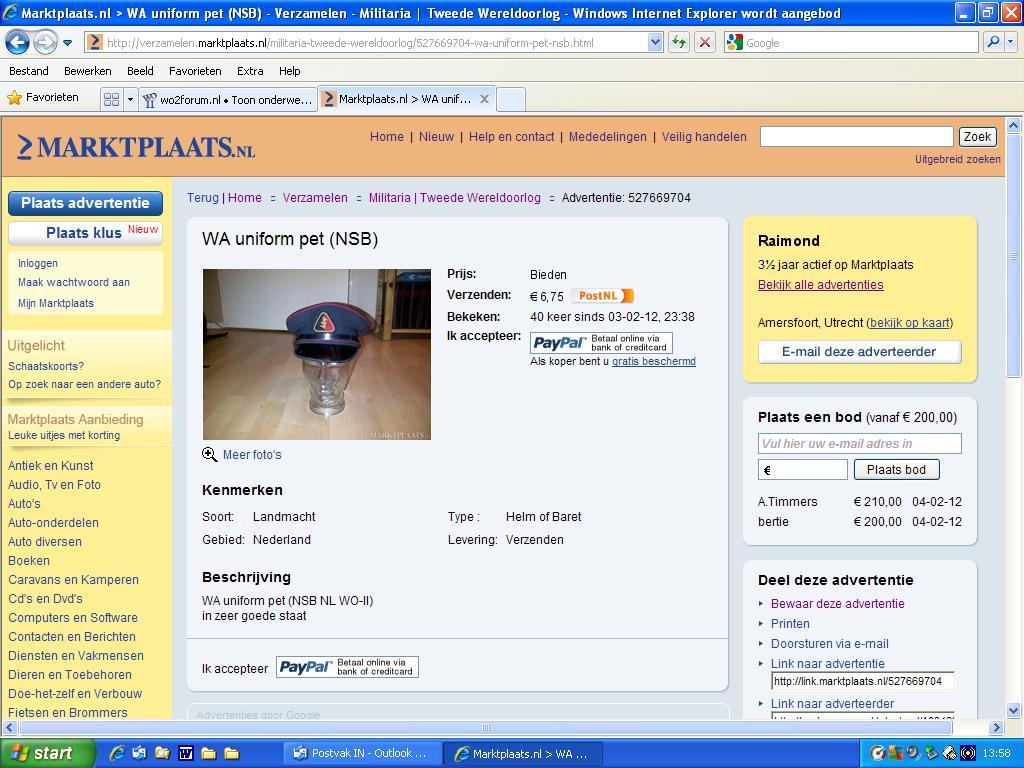Open the Quick Tabs grid icon
The width and height of the screenshot is (1024, 768).
pyautogui.click(x=111, y=99)
